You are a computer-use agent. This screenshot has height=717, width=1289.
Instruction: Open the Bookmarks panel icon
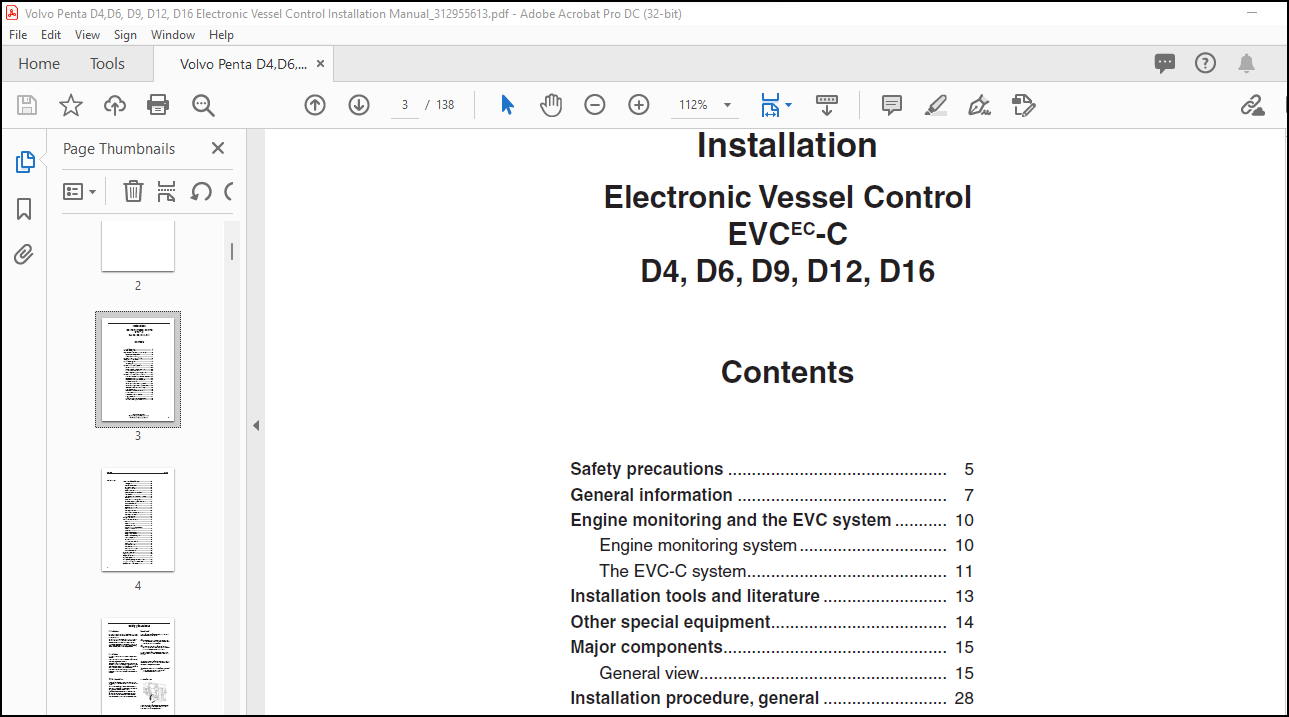pos(25,209)
